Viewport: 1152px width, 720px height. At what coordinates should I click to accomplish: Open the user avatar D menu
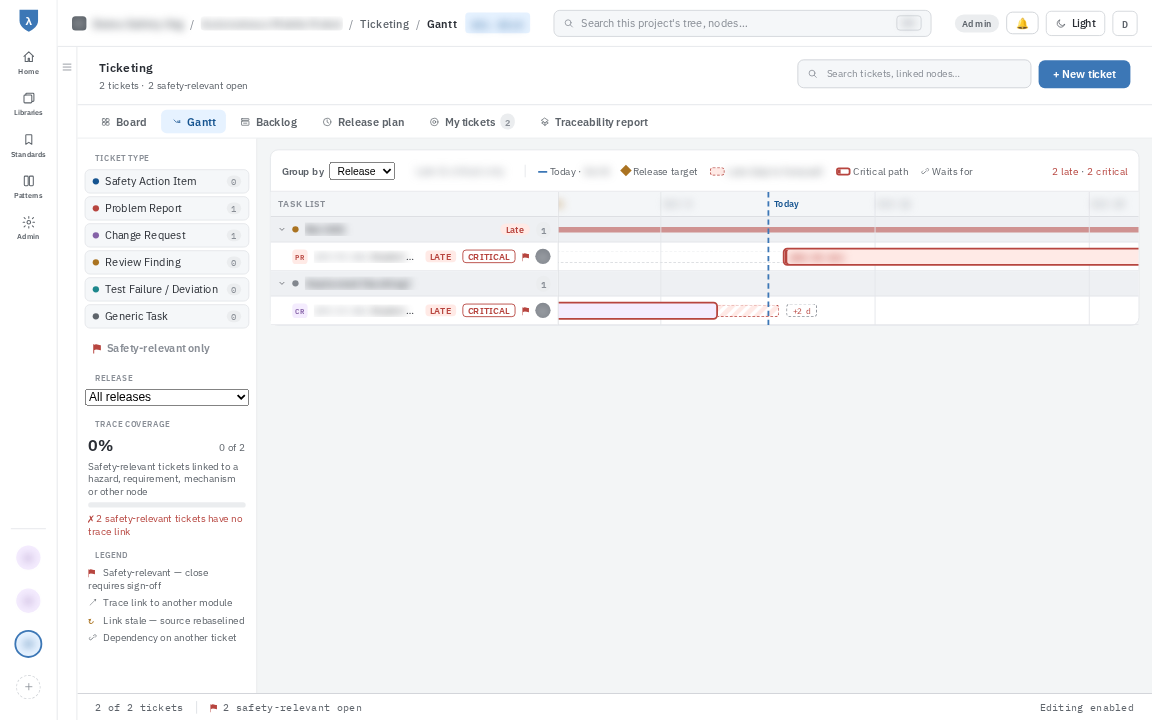coord(1125,24)
